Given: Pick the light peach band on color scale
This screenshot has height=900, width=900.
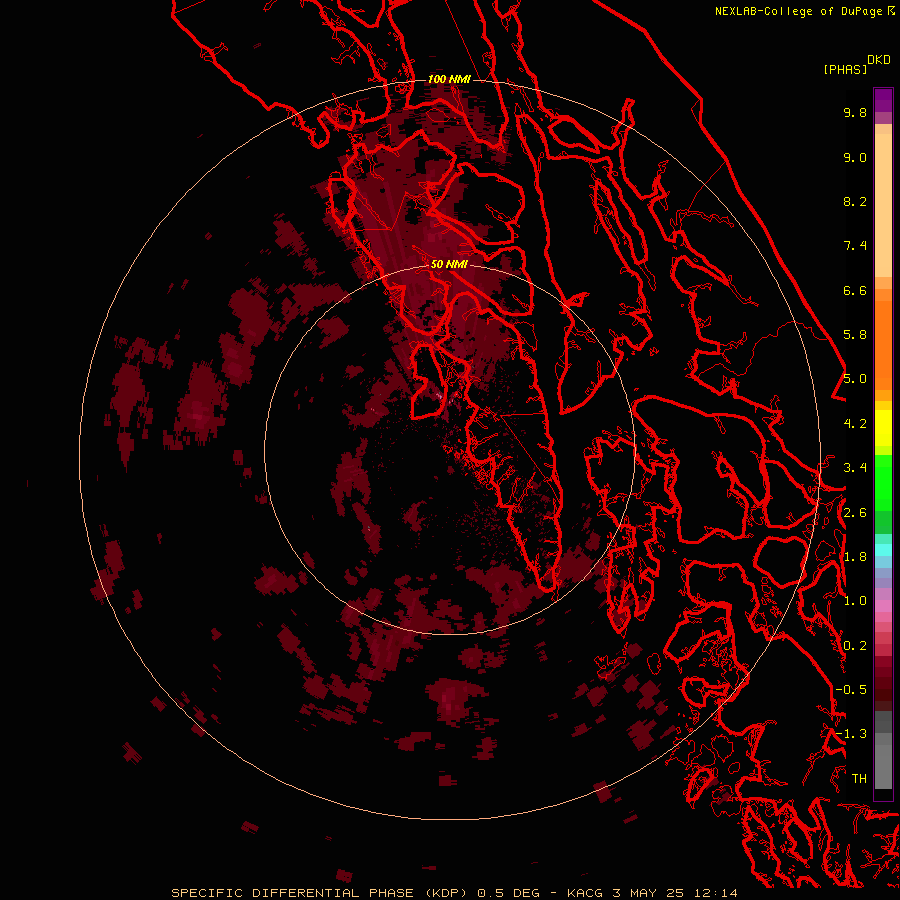Looking at the screenshot, I should (883, 205).
